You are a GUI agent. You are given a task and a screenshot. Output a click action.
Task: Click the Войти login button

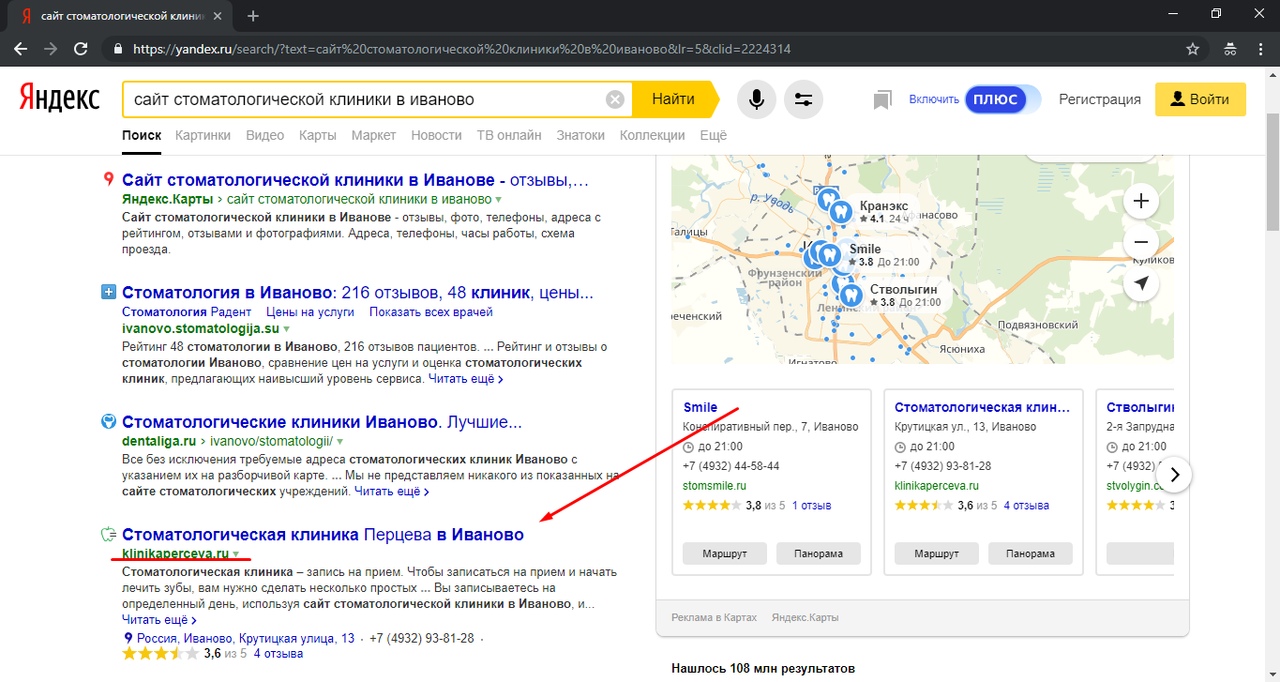pyautogui.click(x=1200, y=99)
